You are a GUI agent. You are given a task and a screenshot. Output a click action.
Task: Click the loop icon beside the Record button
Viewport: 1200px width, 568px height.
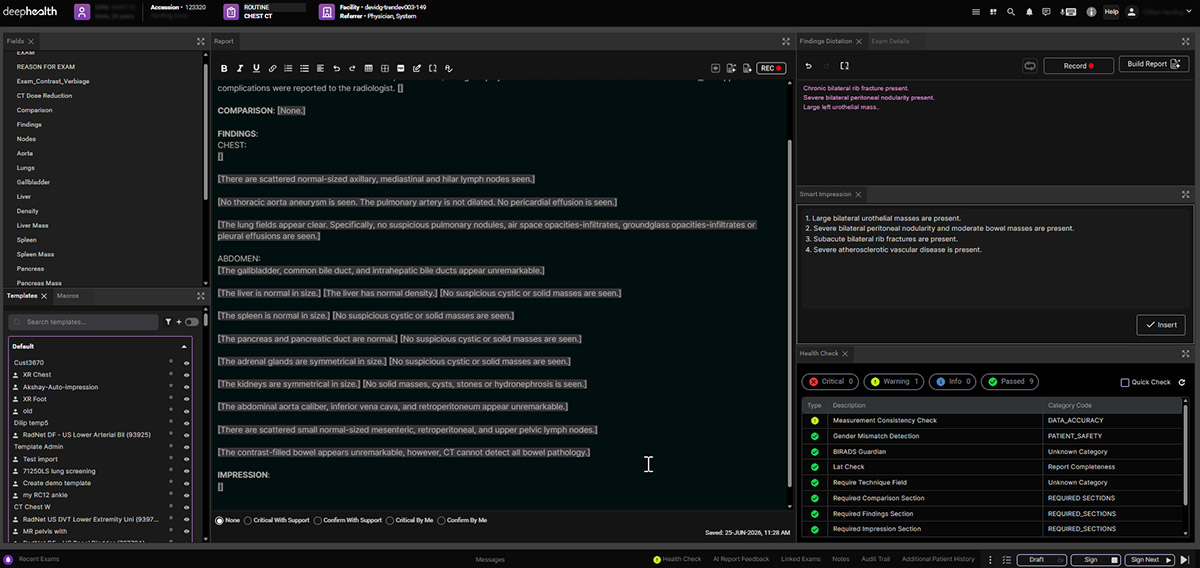(x=1030, y=66)
